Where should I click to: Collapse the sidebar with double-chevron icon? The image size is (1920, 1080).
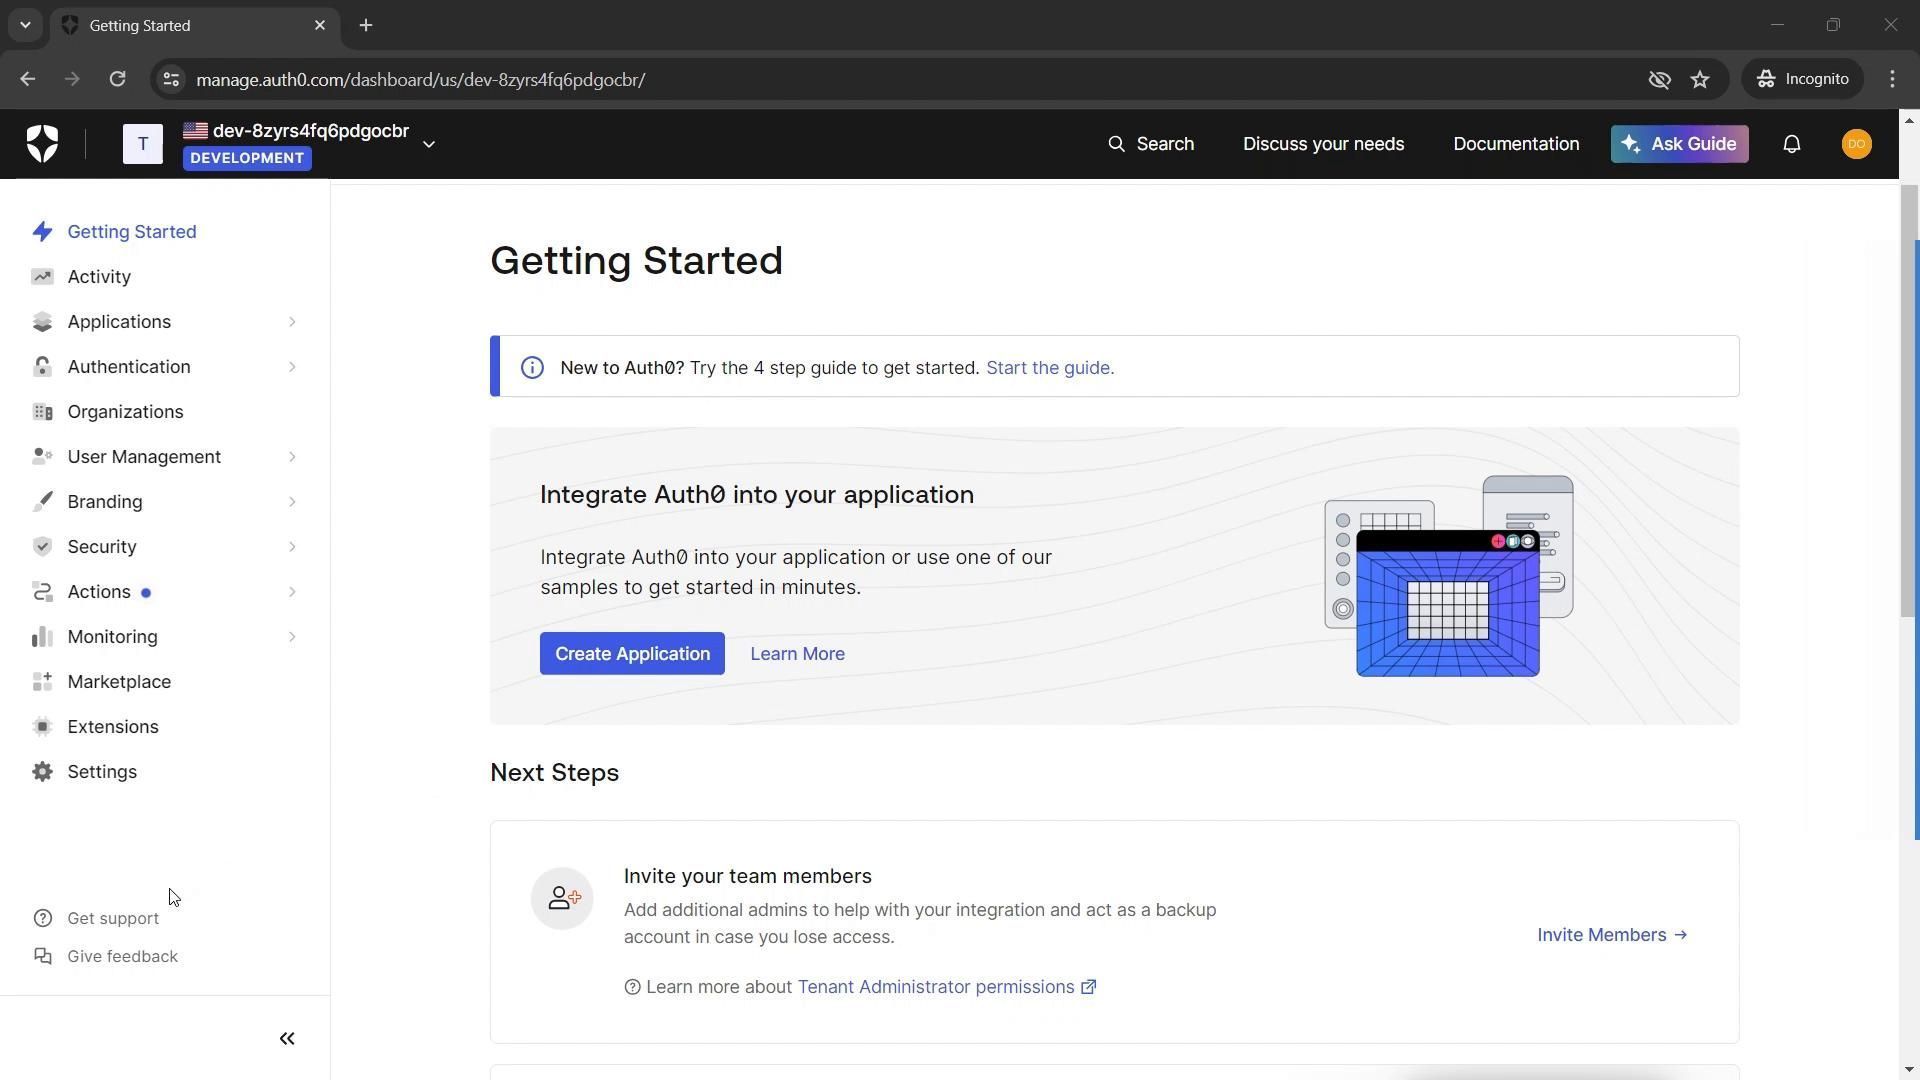(287, 1039)
